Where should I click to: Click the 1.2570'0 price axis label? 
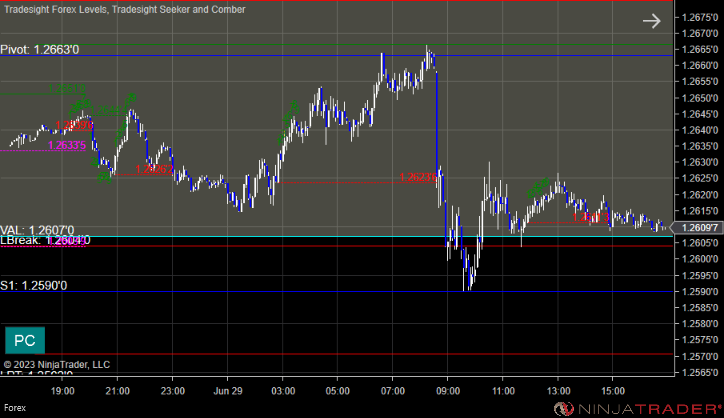[x=700, y=356]
